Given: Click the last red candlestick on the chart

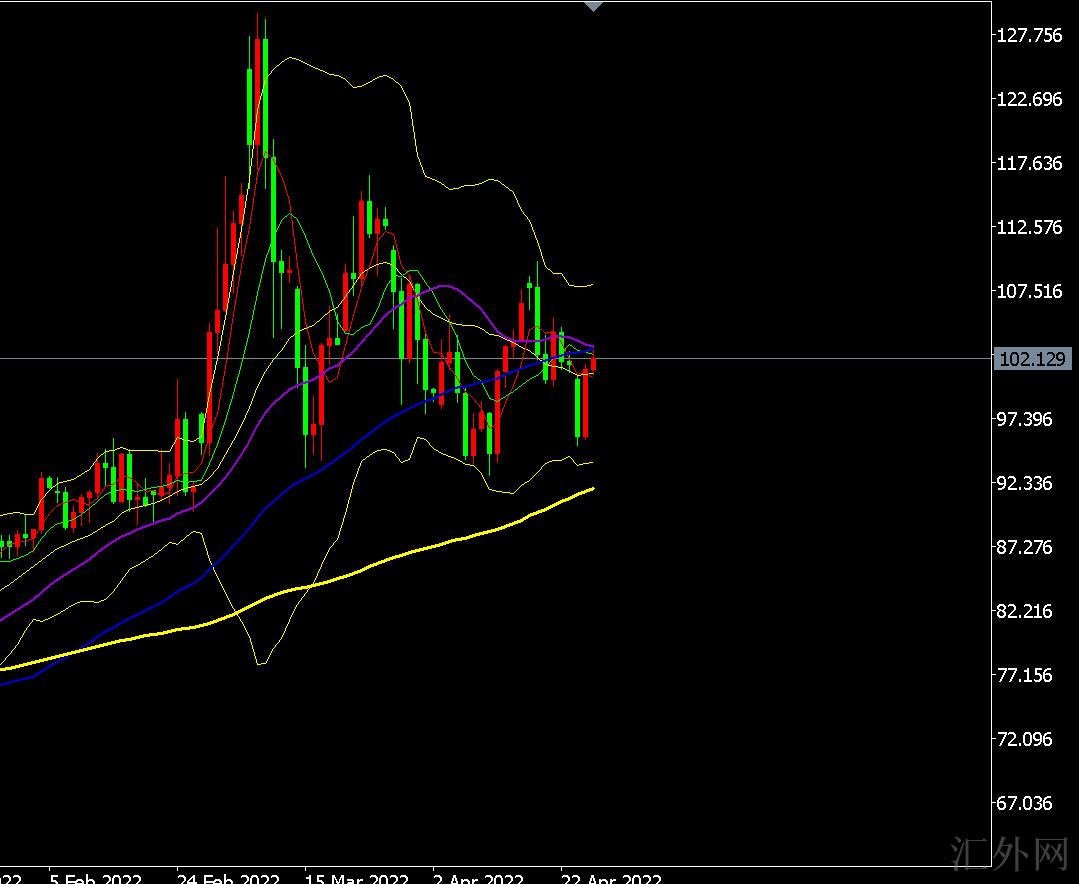Looking at the screenshot, I should (x=594, y=363).
